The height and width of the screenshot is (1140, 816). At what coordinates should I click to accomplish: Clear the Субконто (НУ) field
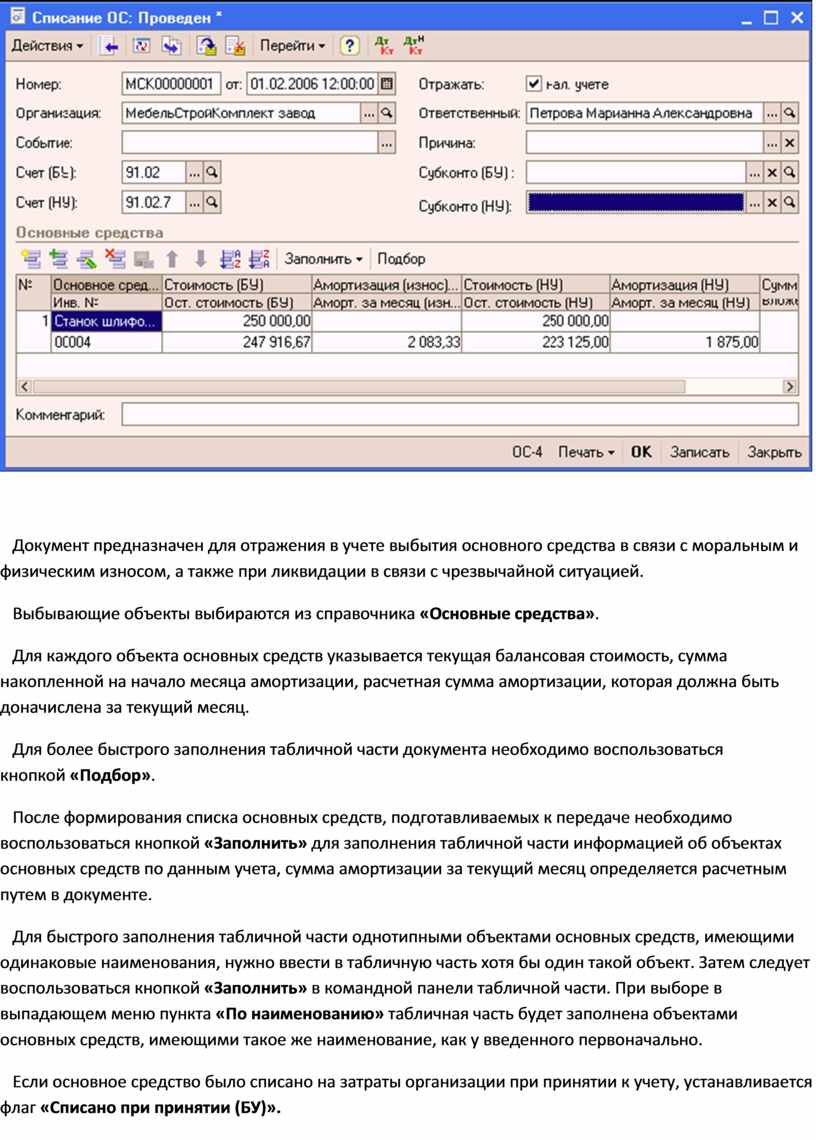pos(772,203)
